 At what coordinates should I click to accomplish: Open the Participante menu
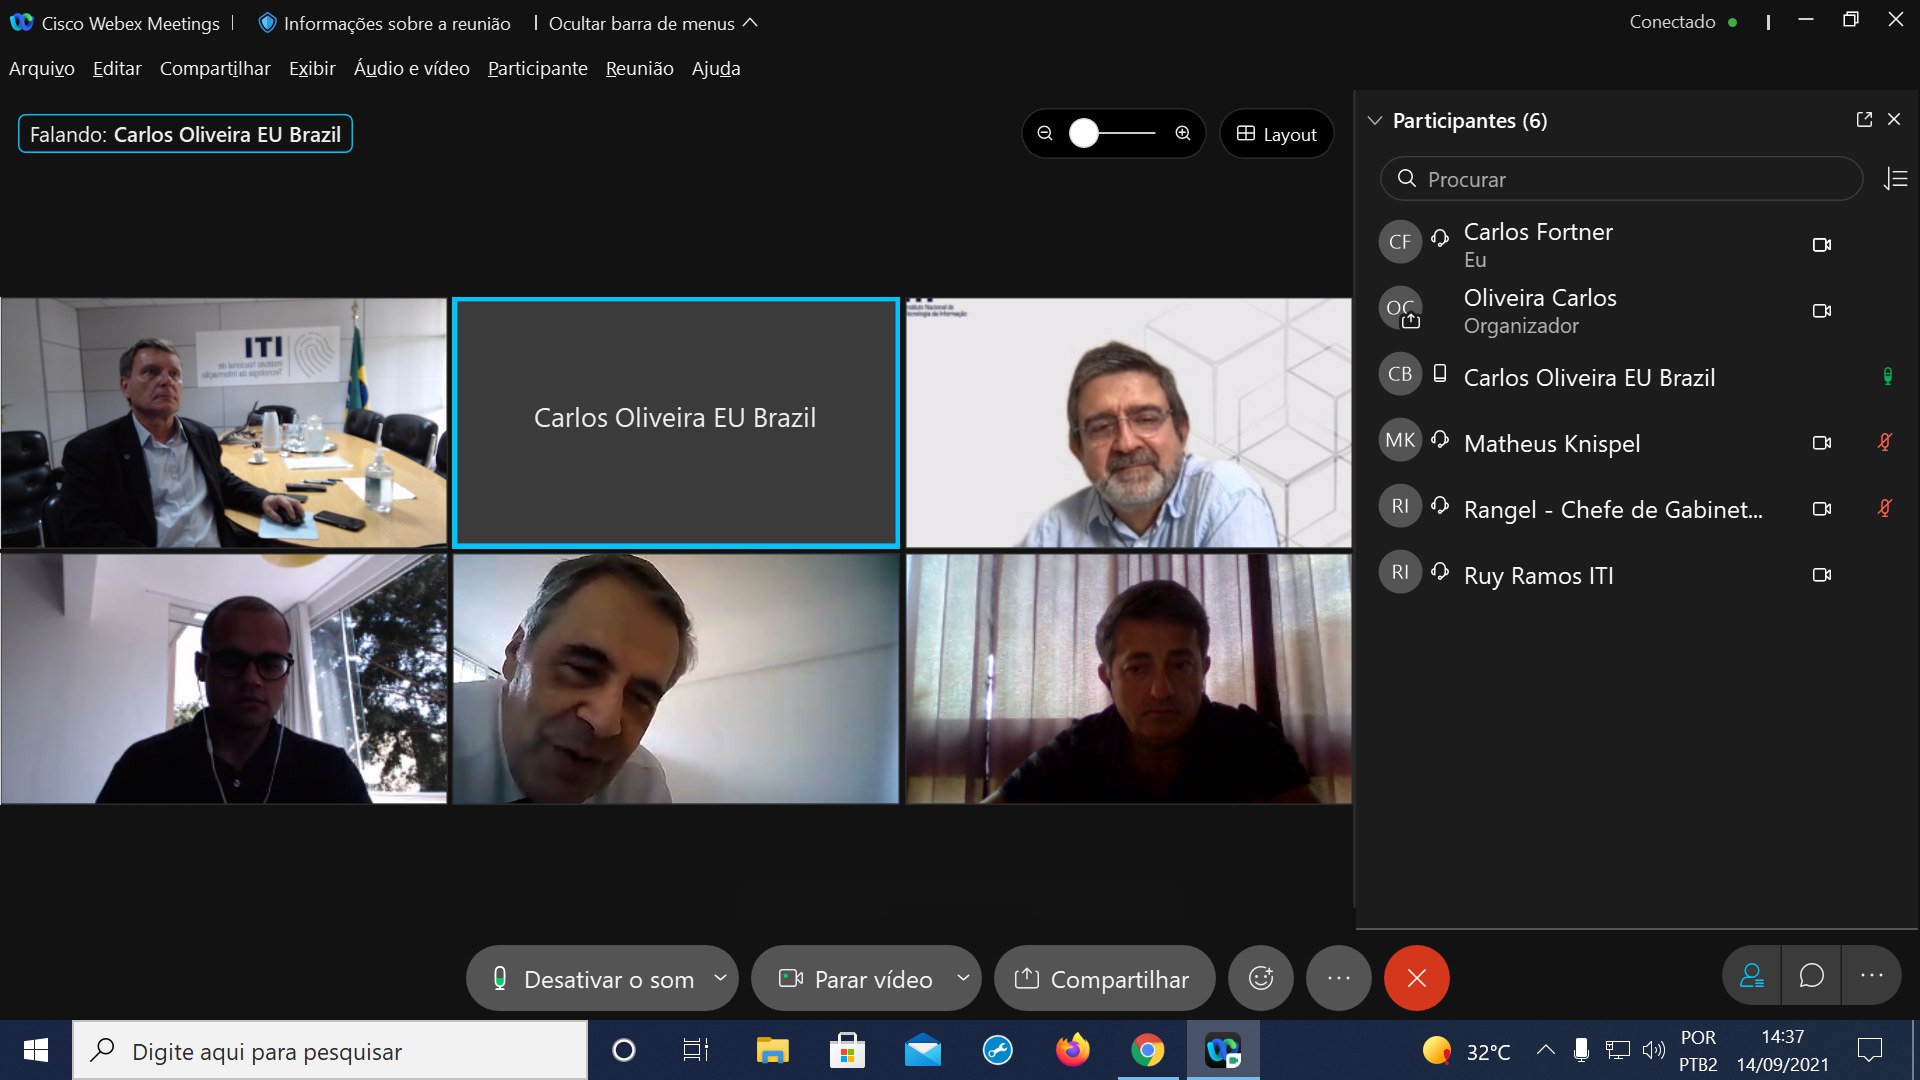pyautogui.click(x=537, y=68)
